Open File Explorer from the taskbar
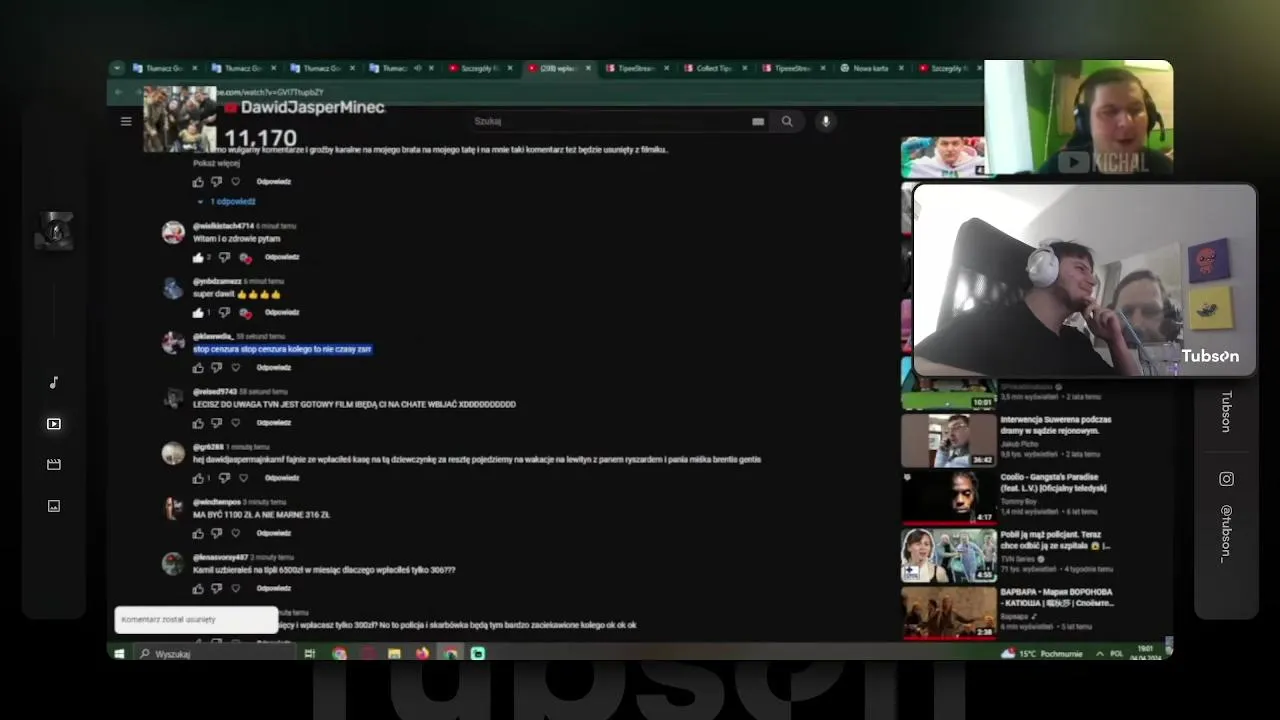 394,653
